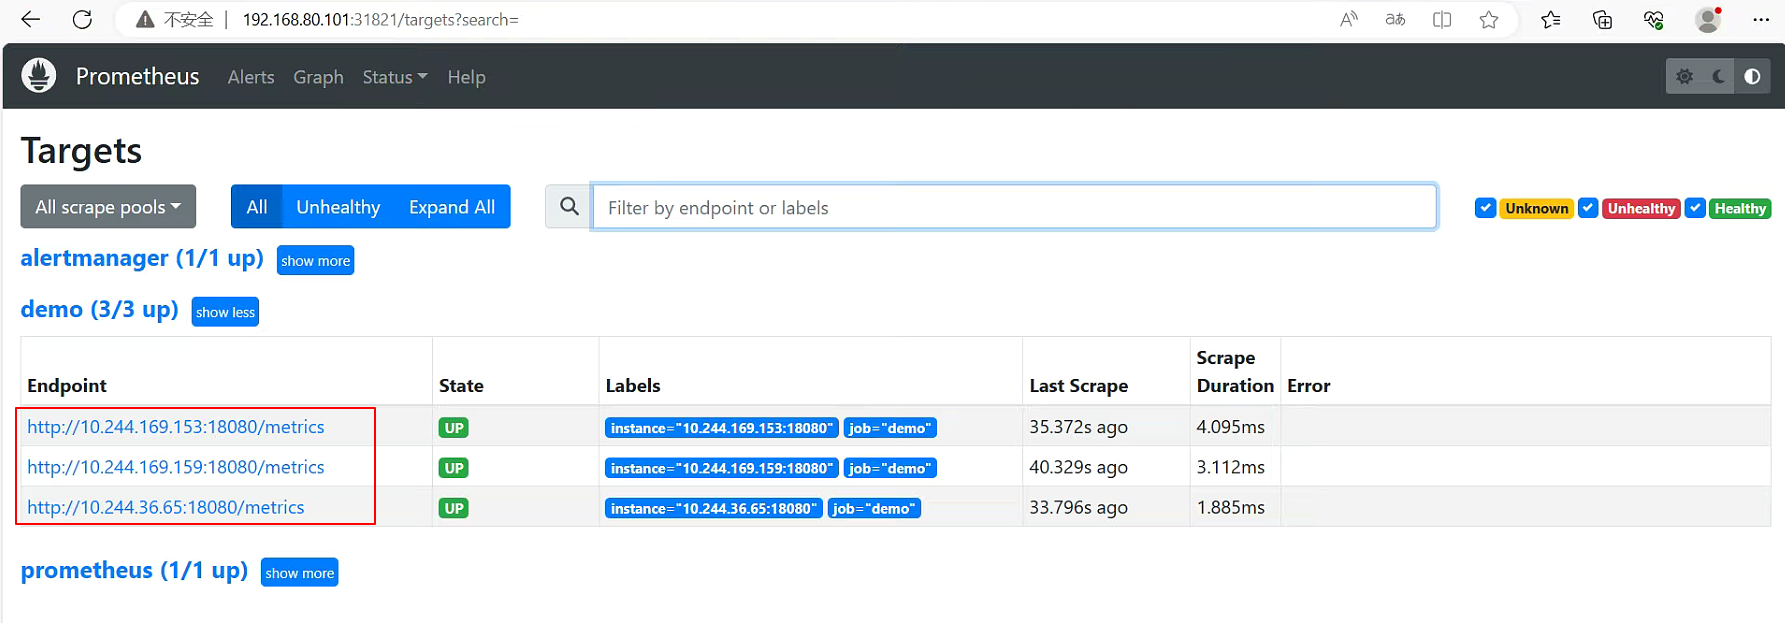Image resolution: width=1785 pixels, height=623 pixels.
Task: Open the Help nav item
Action: point(466,77)
